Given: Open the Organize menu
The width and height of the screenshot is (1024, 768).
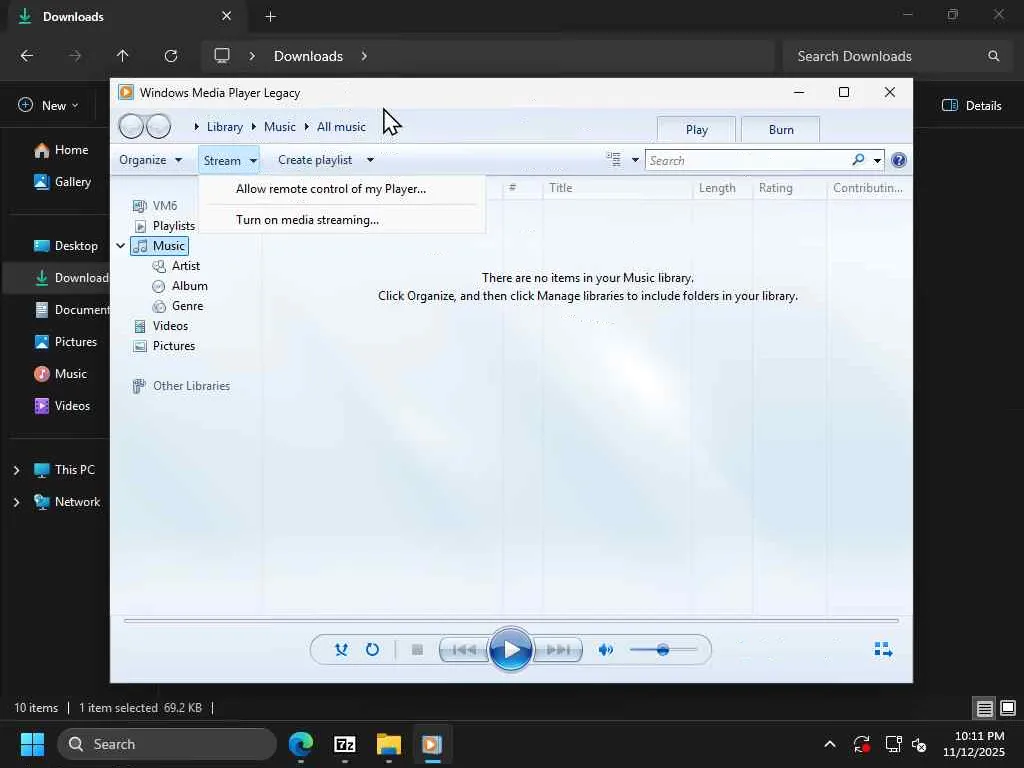Looking at the screenshot, I should (x=150, y=160).
